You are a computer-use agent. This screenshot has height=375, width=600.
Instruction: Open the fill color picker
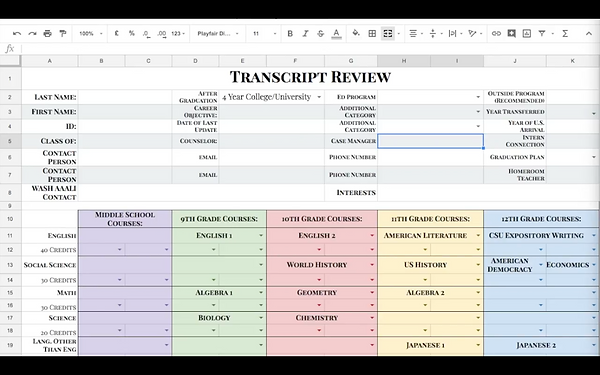pos(356,34)
